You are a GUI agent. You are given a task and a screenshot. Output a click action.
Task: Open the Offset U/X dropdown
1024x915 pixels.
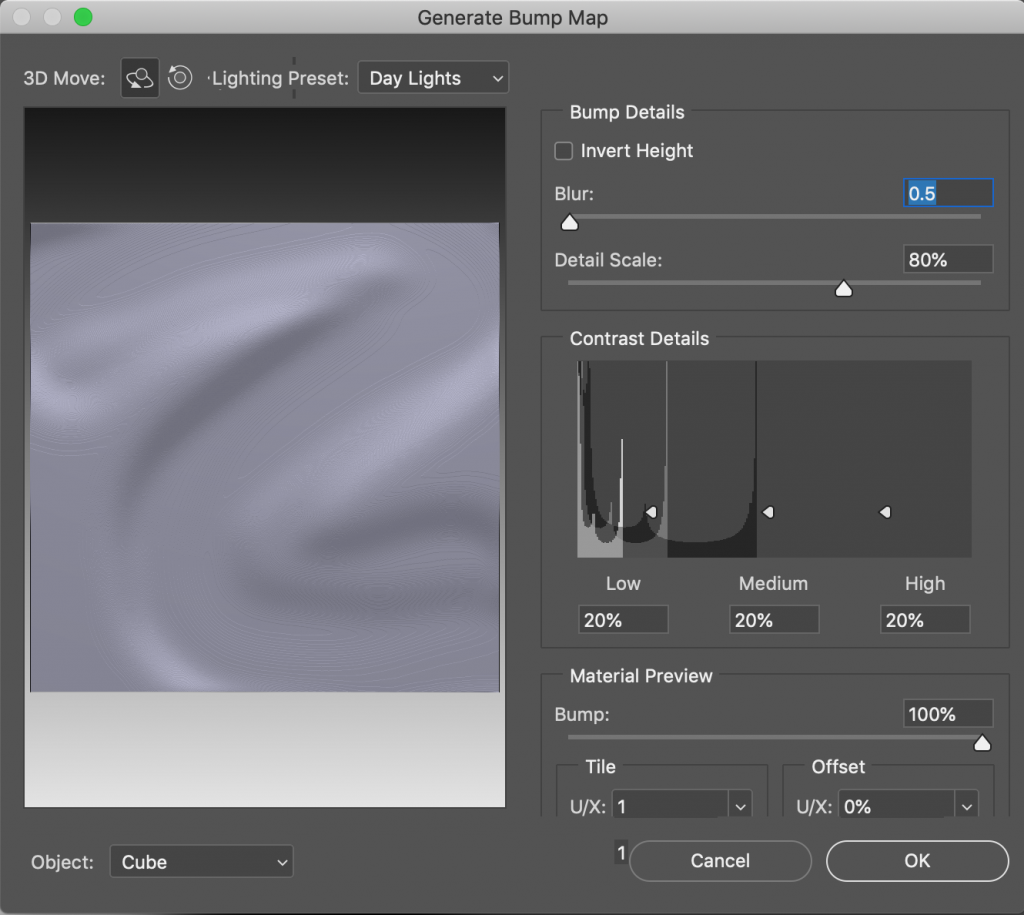tap(908, 805)
